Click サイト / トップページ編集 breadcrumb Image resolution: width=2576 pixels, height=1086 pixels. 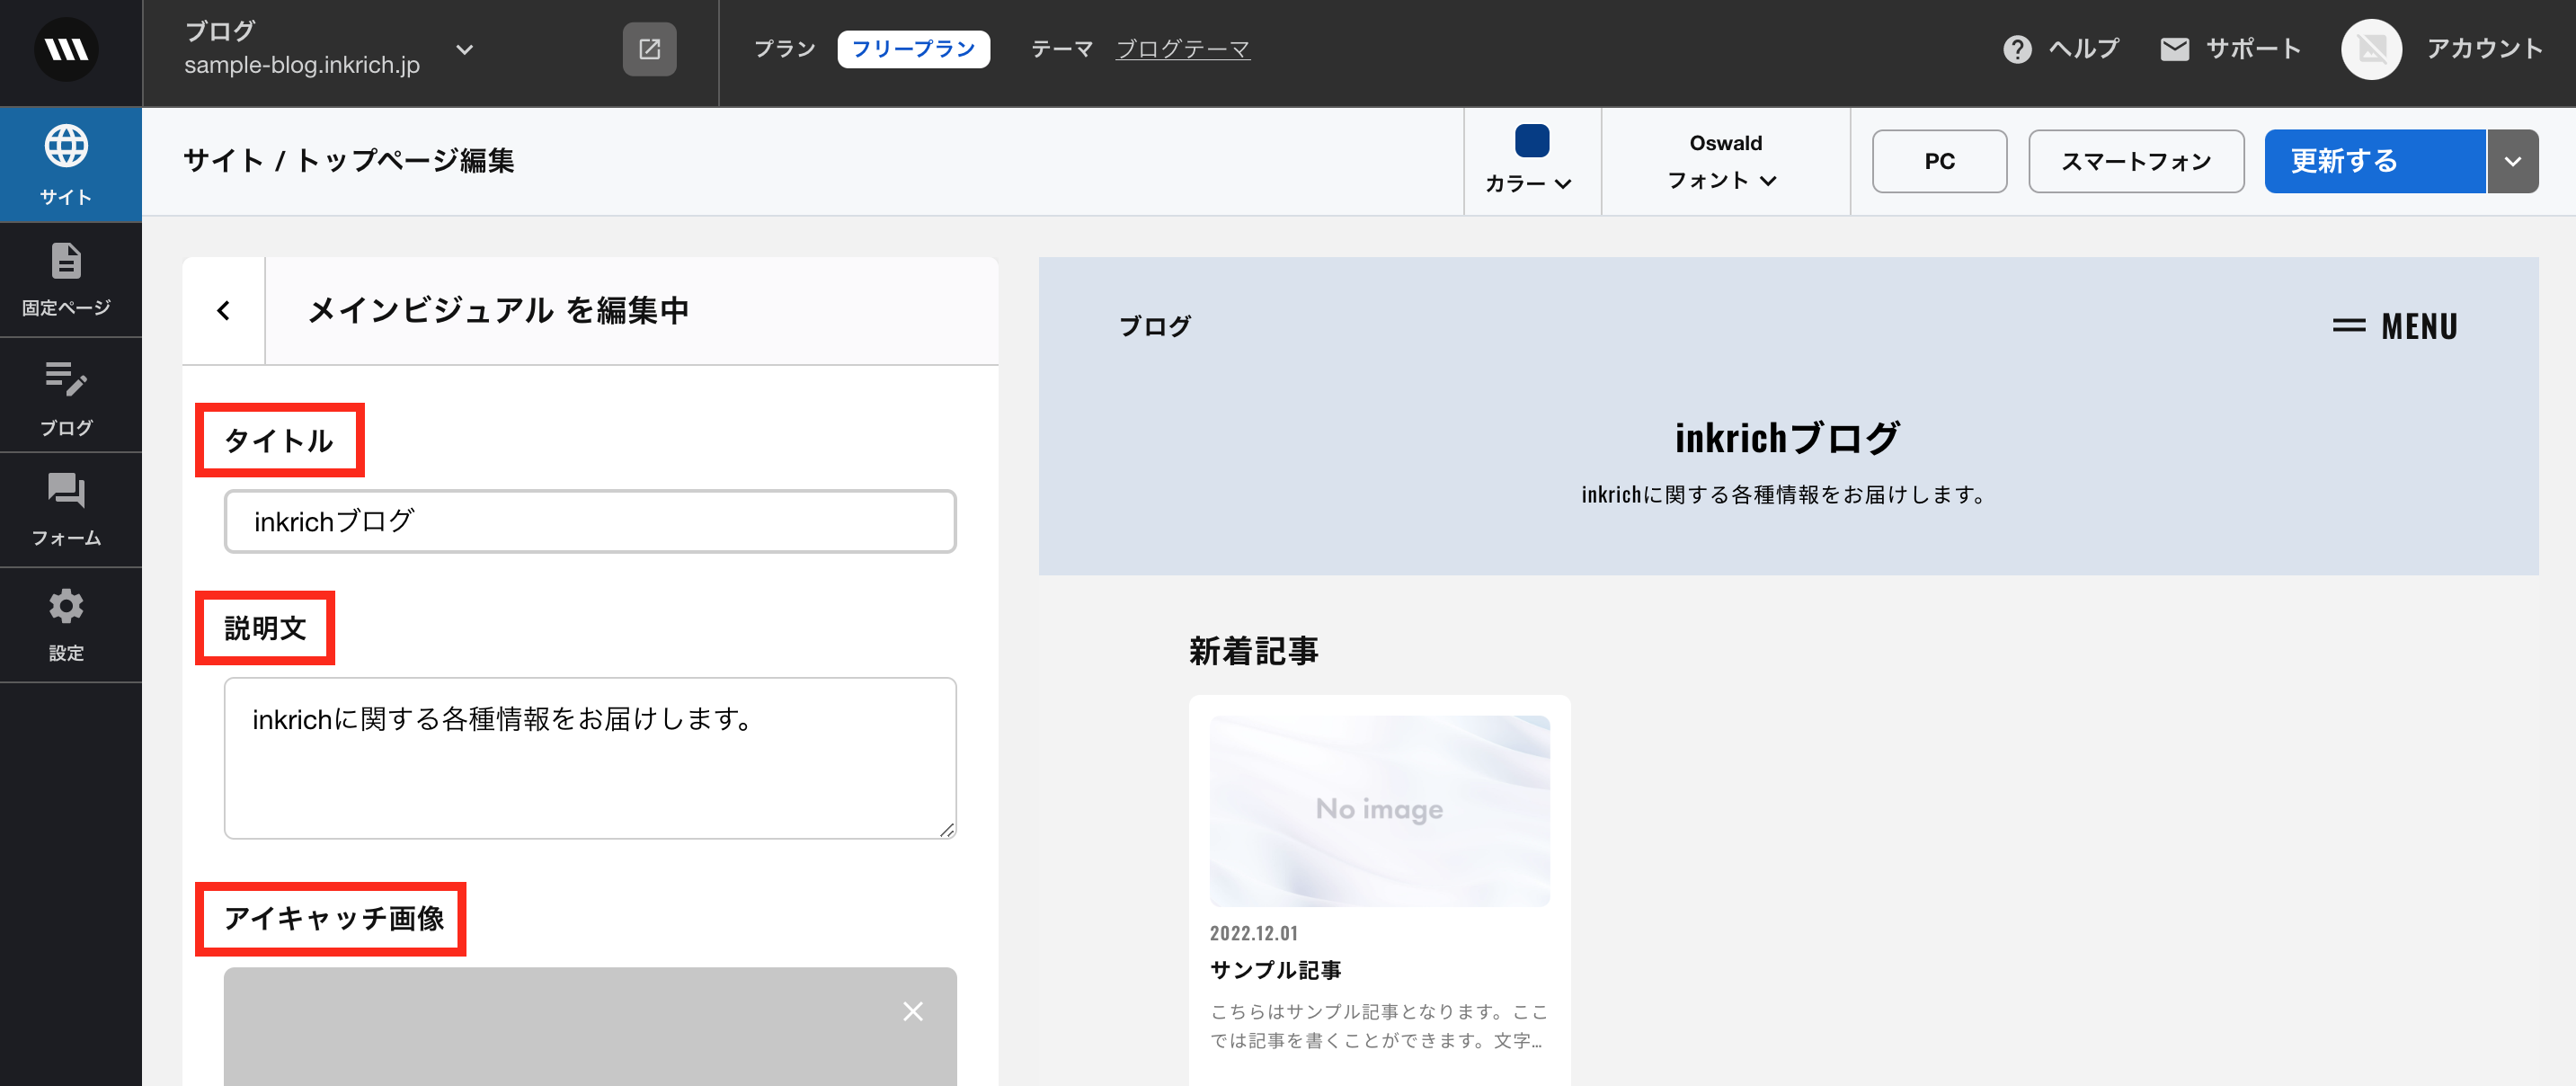tap(348, 161)
